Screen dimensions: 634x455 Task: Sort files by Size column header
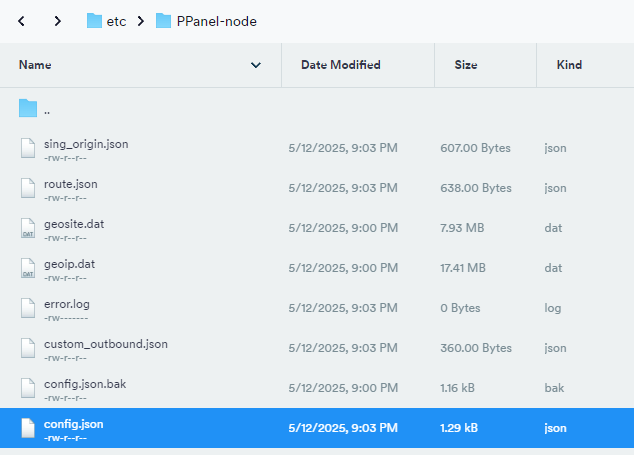465,65
